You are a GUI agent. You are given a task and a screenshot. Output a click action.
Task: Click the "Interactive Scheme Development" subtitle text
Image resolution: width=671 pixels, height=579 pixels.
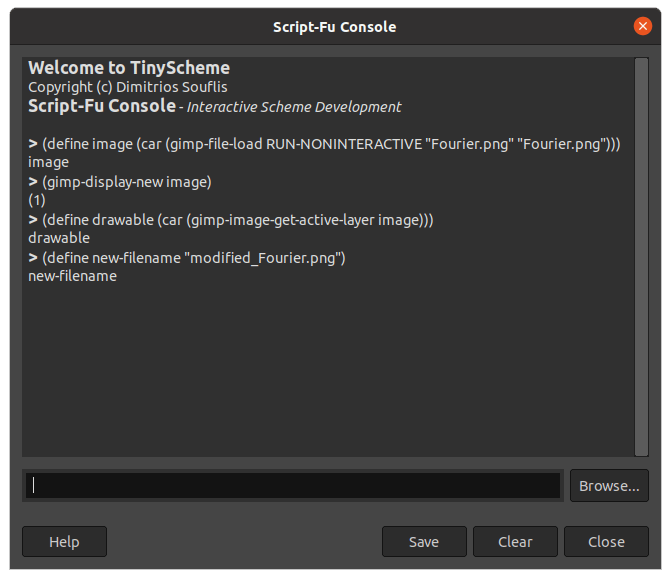294,107
